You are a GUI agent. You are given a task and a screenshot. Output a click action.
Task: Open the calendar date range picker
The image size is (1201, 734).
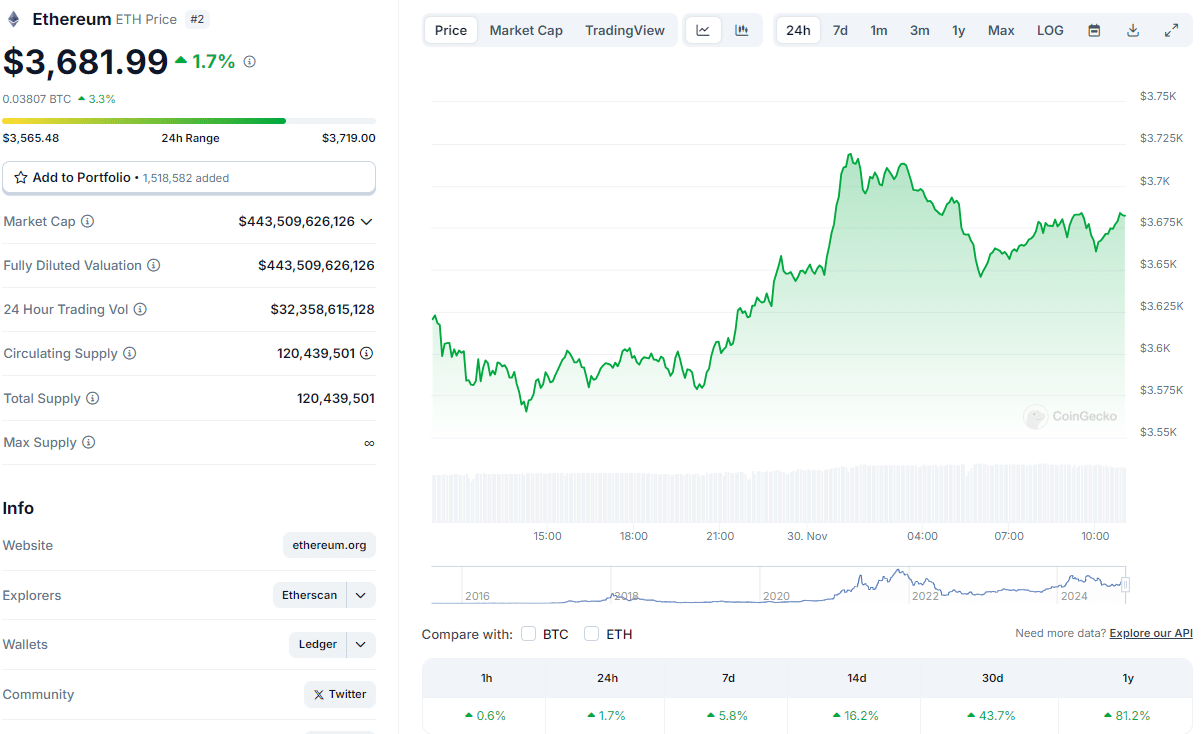click(x=1094, y=30)
